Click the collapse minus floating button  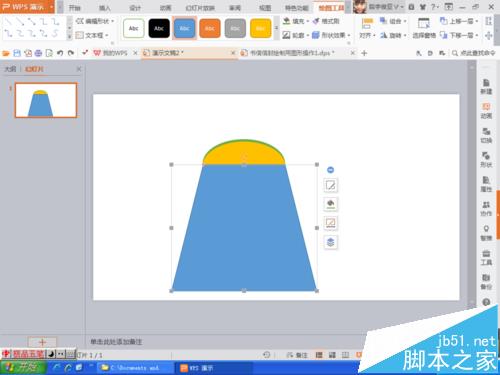point(330,170)
